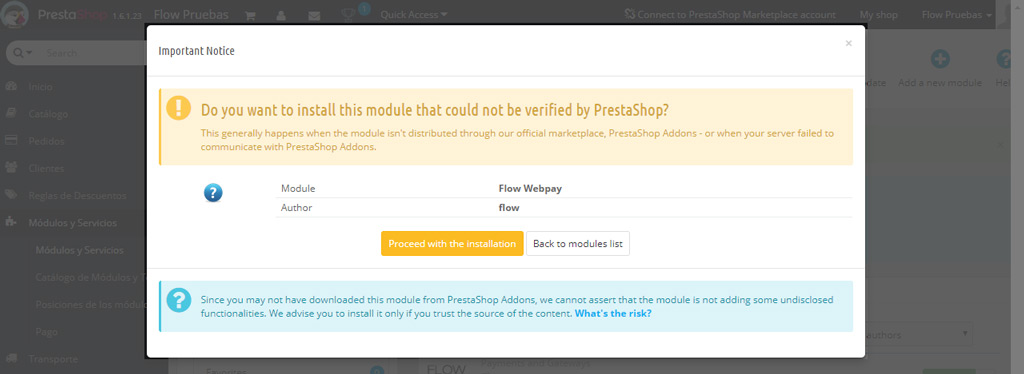Click the customers person icon in header
1024x374 pixels.
pyautogui.click(x=281, y=15)
